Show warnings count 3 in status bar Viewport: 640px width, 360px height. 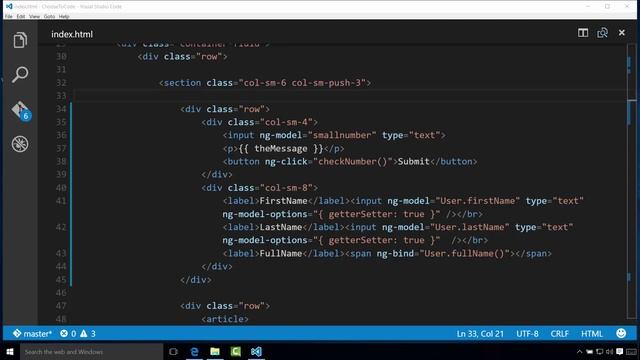[x=88, y=333]
